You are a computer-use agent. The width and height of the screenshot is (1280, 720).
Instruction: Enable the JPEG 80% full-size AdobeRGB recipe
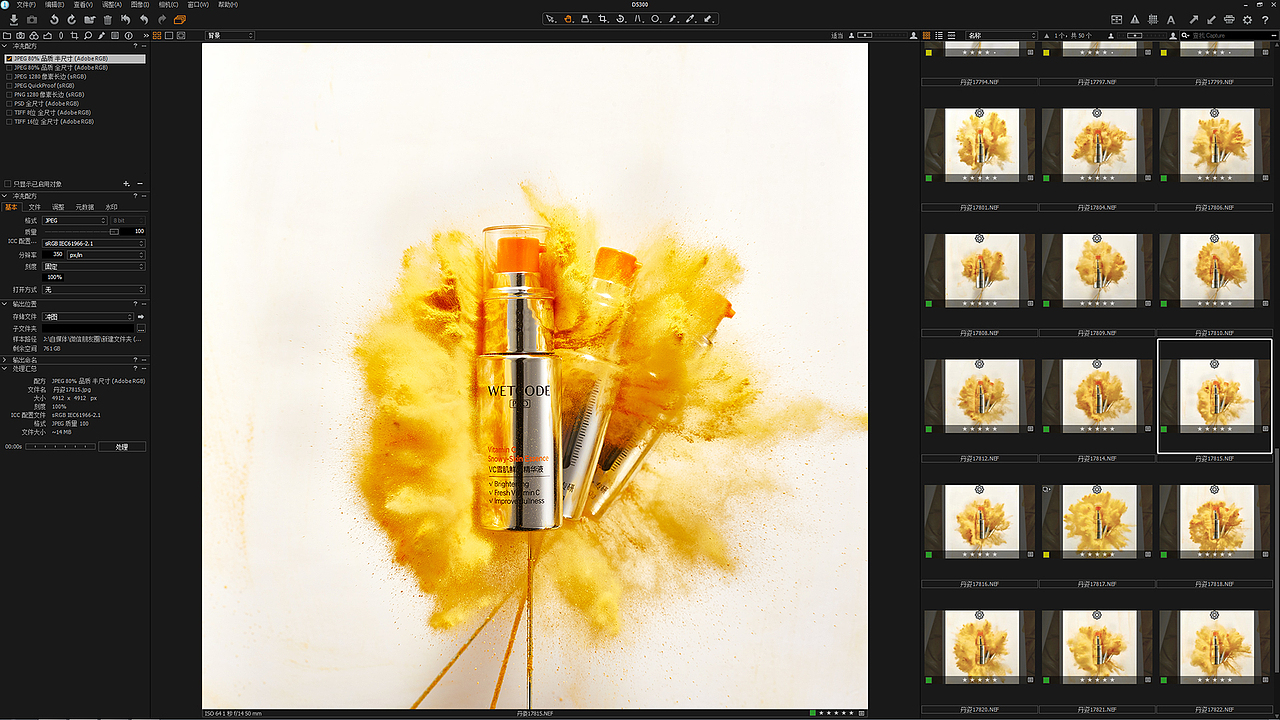(9, 68)
